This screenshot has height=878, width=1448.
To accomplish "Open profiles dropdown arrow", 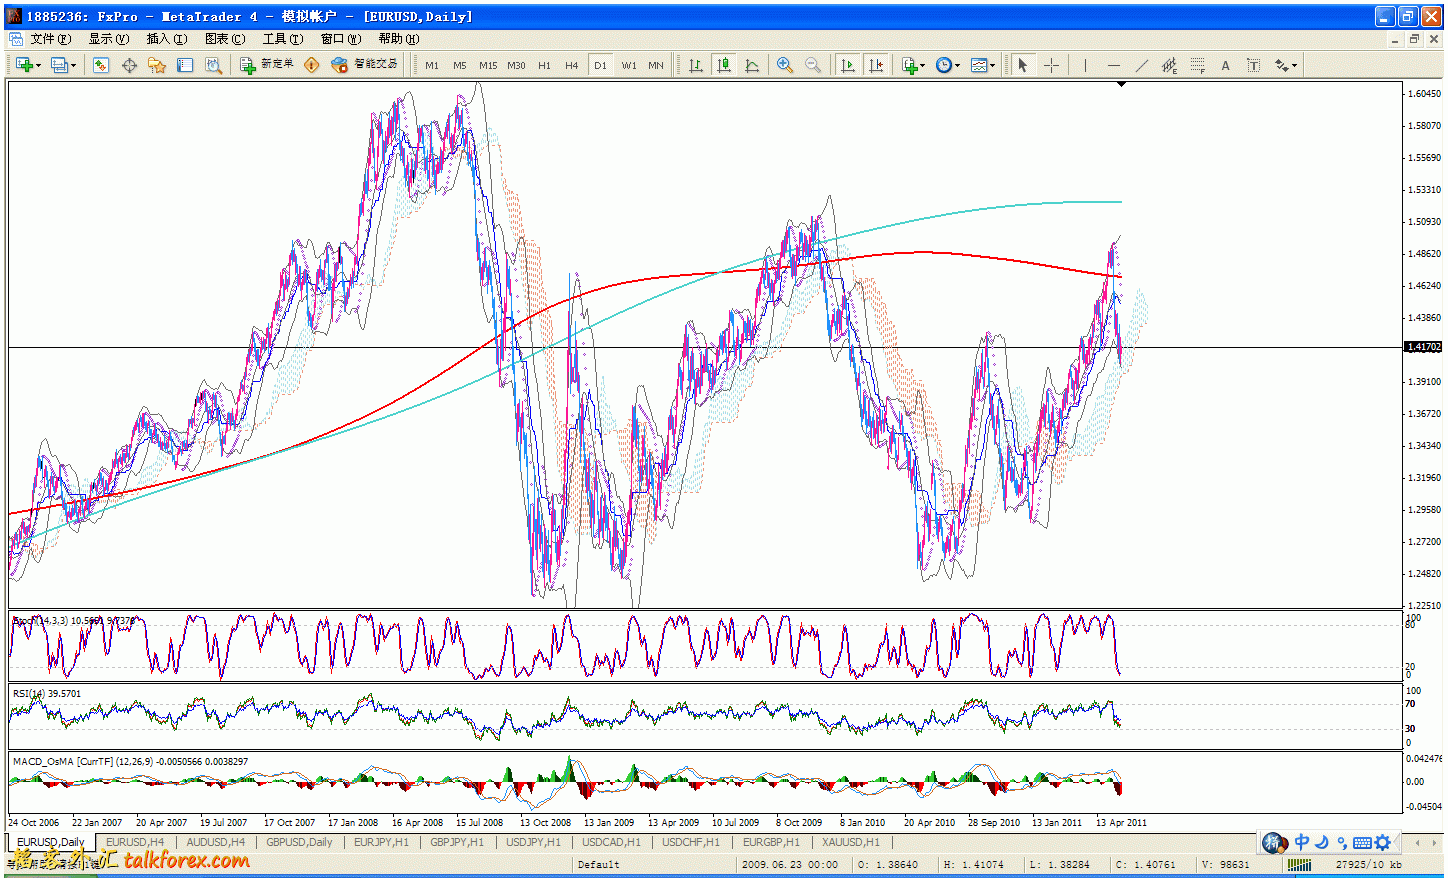I will pos(73,66).
